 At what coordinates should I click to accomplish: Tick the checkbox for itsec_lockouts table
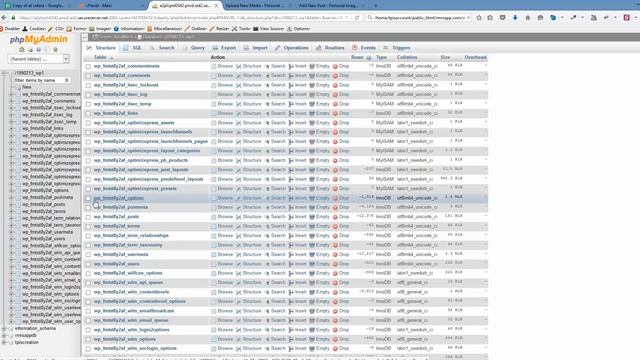click(x=88, y=85)
